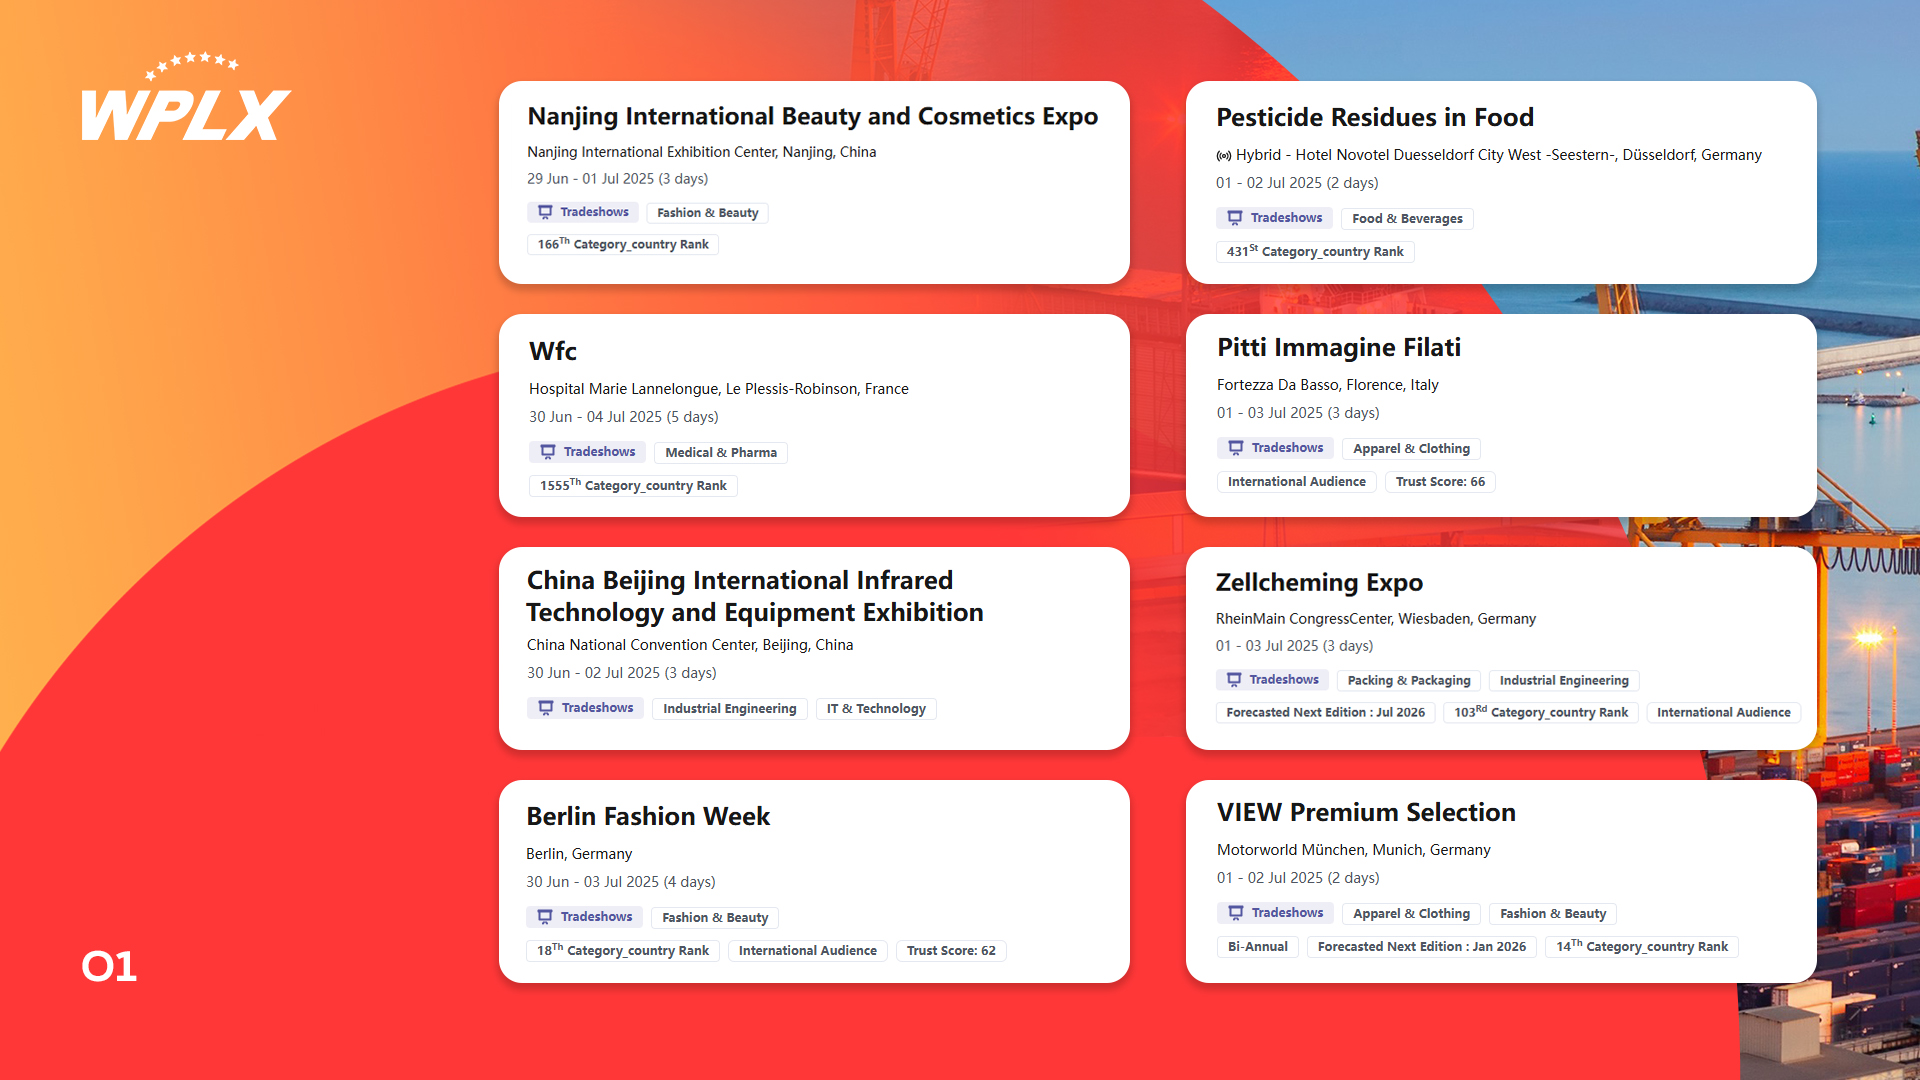Click Tradeshows icon on Pitti Immagine Filati card

pyautogui.click(x=1236, y=448)
